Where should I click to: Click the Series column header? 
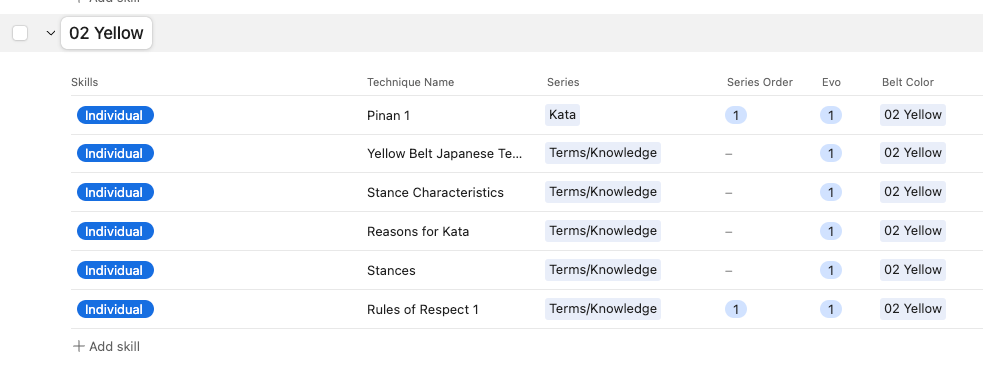click(563, 82)
